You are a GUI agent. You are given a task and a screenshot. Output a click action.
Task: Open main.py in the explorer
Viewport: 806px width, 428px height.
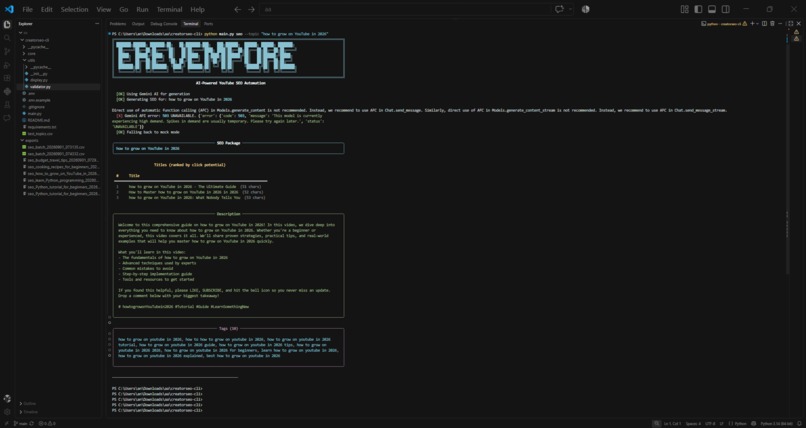[x=34, y=114]
